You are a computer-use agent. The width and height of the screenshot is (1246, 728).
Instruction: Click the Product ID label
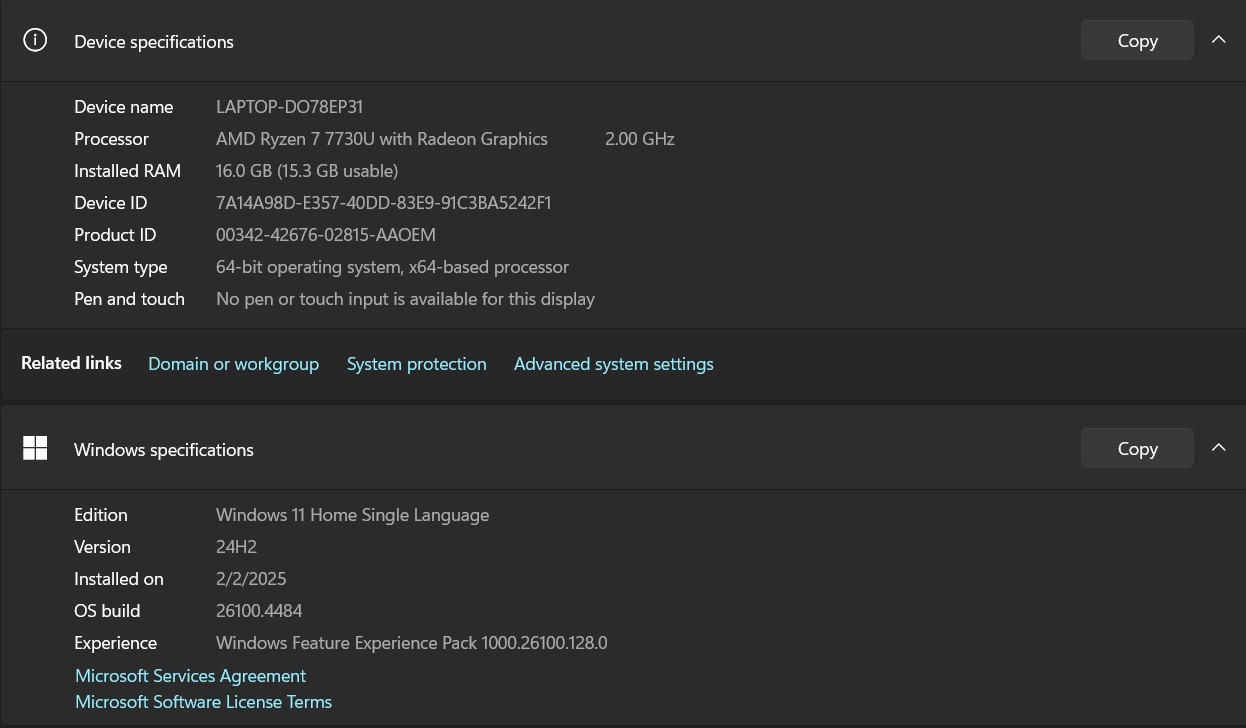coord(115,235)
